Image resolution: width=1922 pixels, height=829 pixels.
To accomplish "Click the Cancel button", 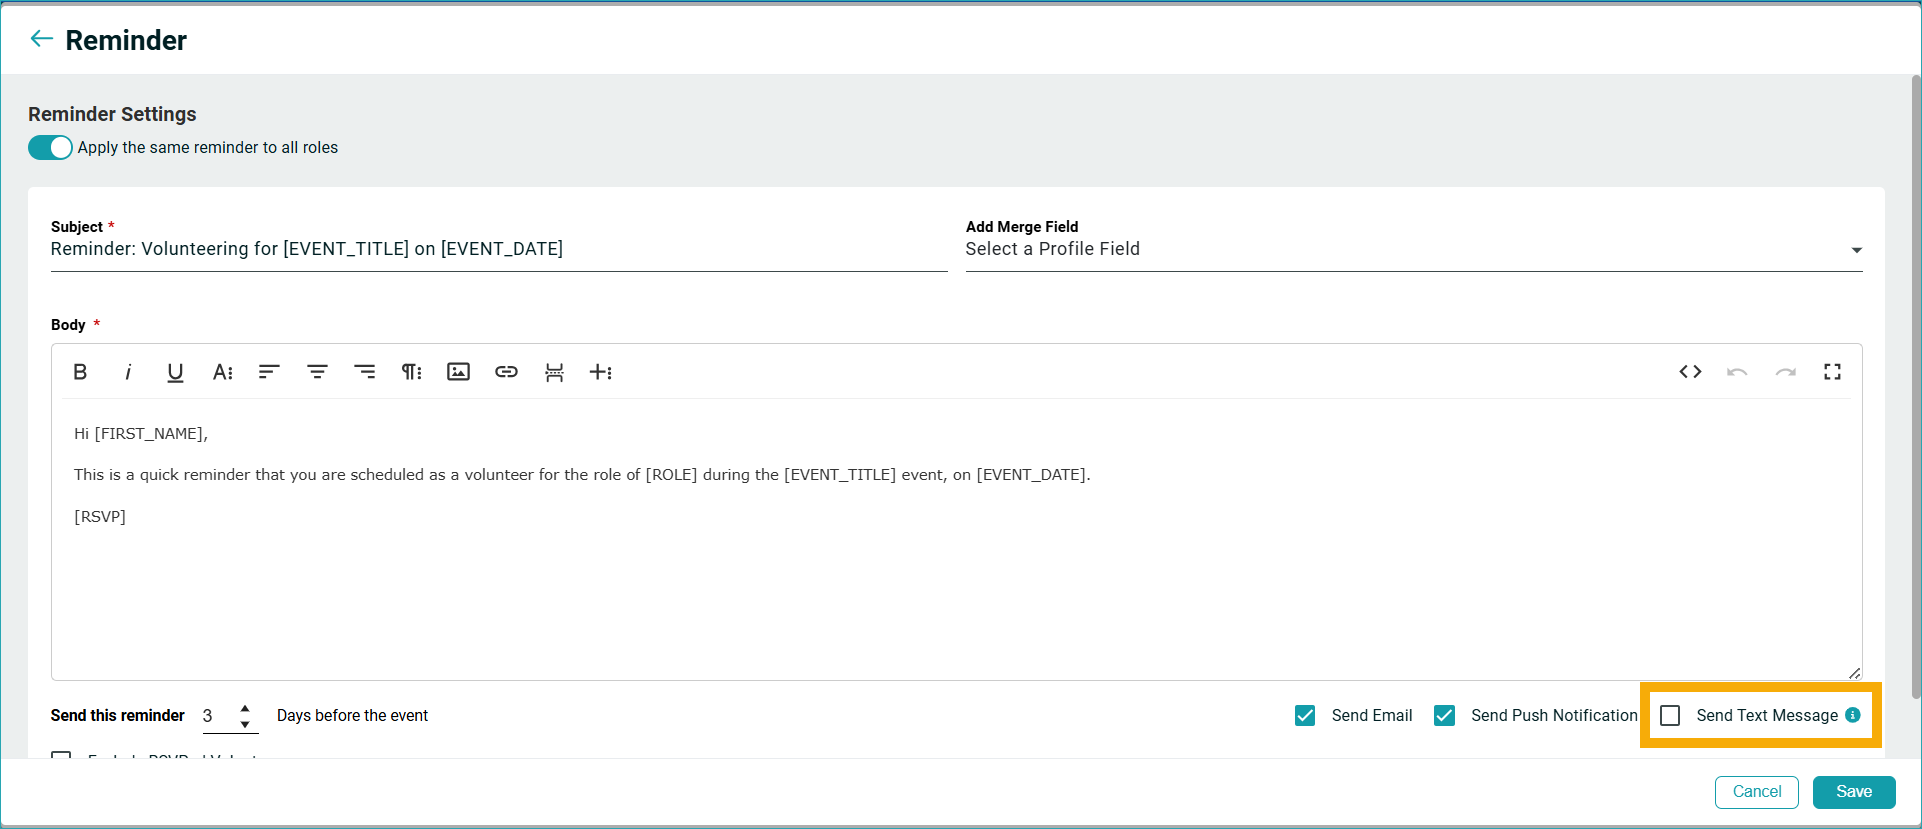I will coord(1757,792).
